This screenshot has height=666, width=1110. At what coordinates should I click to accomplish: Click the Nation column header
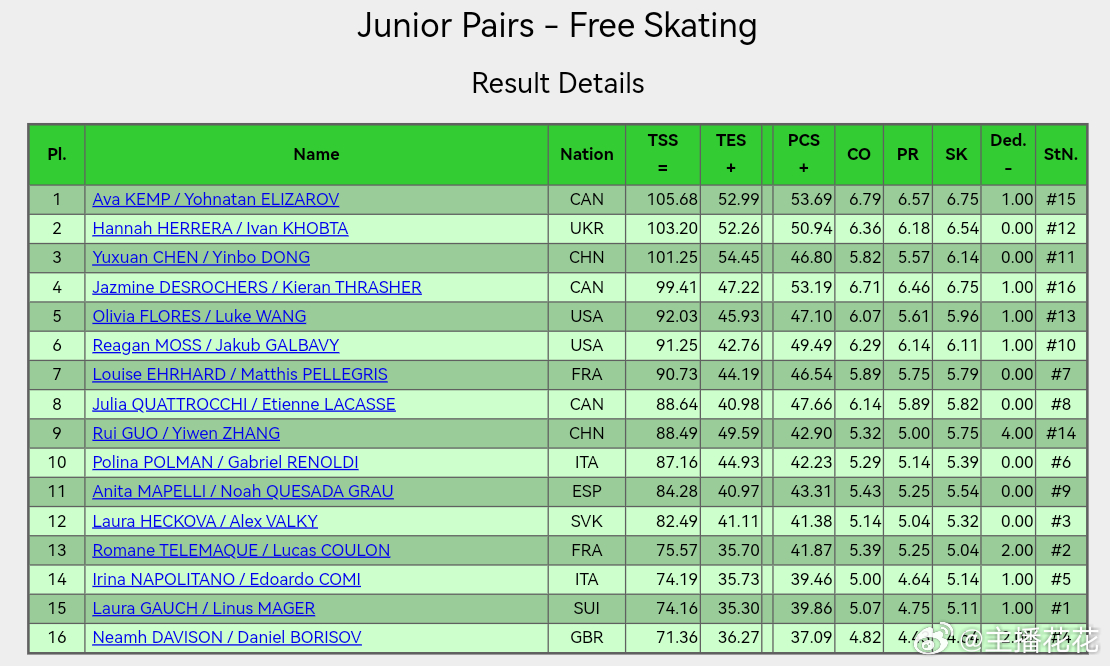point(587,154)
